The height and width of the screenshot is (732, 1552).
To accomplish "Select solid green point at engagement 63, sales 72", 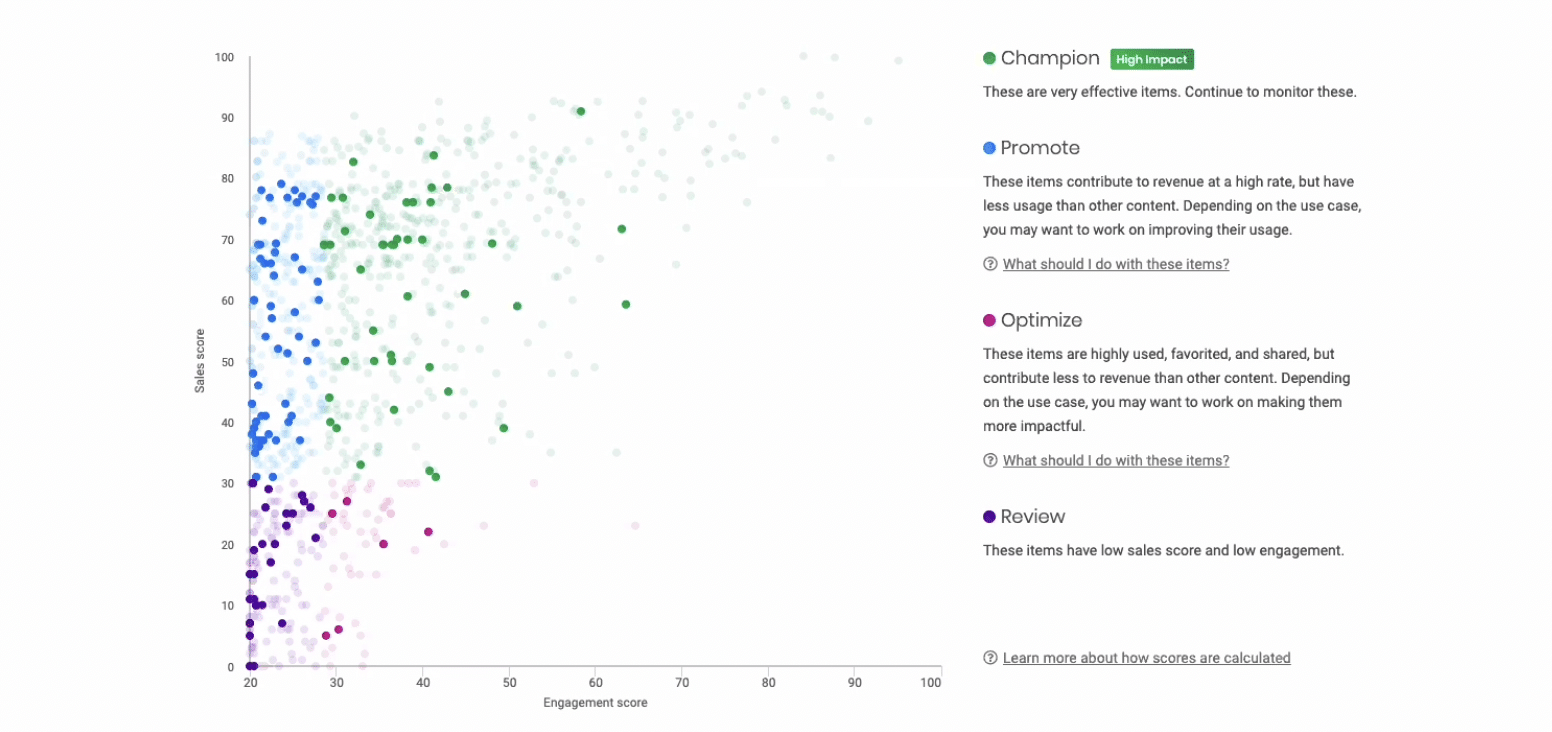I will [x=621, y=229].
